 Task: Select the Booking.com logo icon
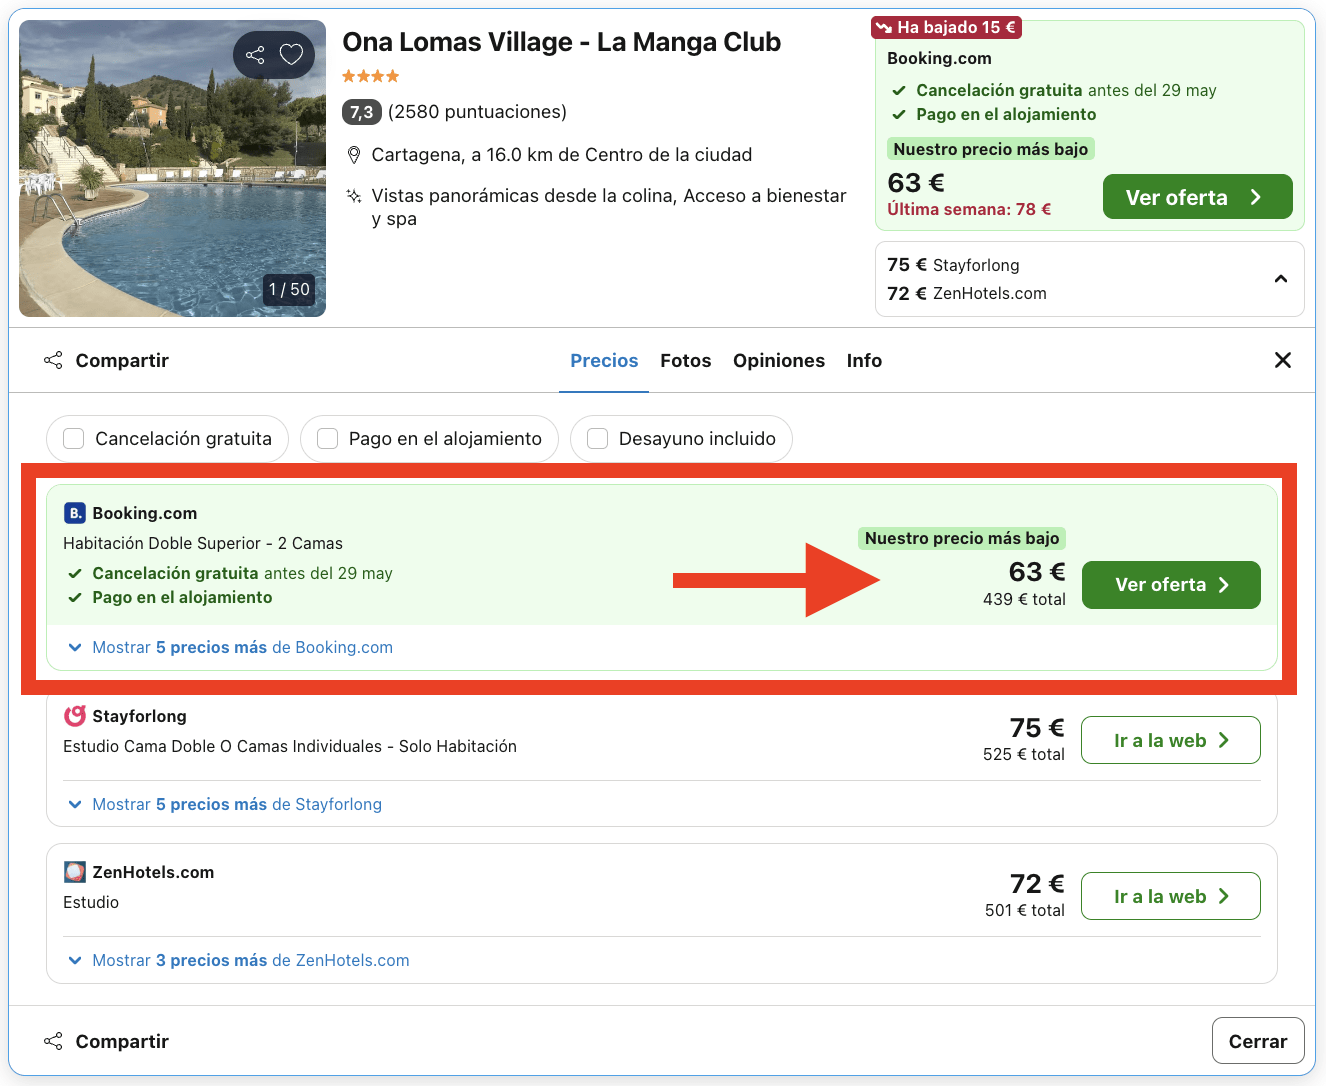click(x=74, y=512)
